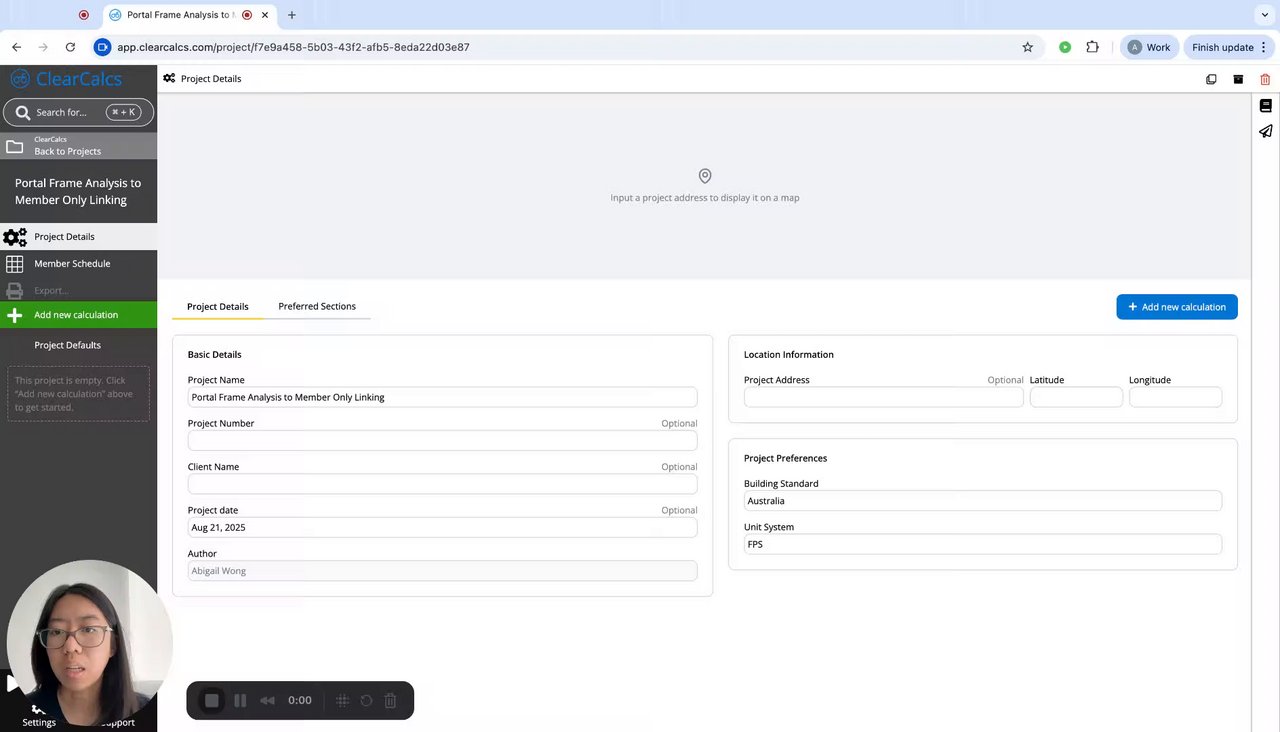Click the duplicate project icon

(1211, 79)
